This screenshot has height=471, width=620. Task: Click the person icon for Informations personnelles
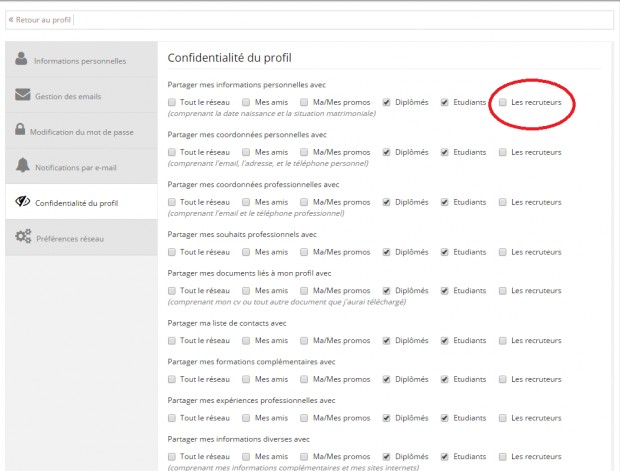point(21,59)
